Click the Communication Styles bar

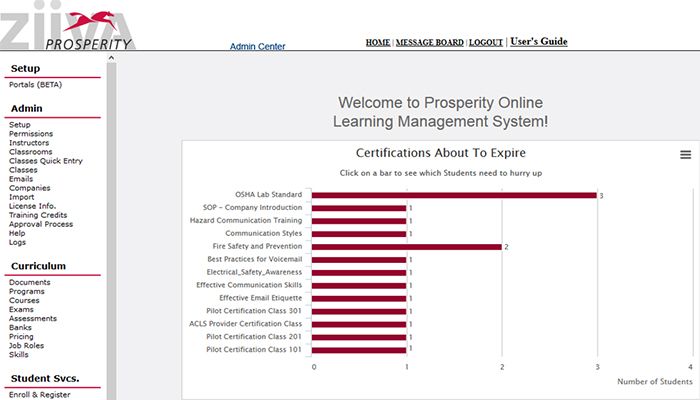tap(359, 234)
